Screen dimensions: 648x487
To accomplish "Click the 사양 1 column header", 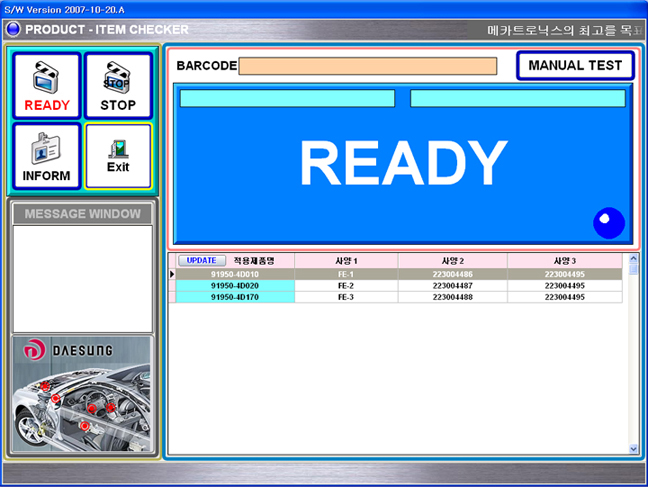I will click(346, 261).
